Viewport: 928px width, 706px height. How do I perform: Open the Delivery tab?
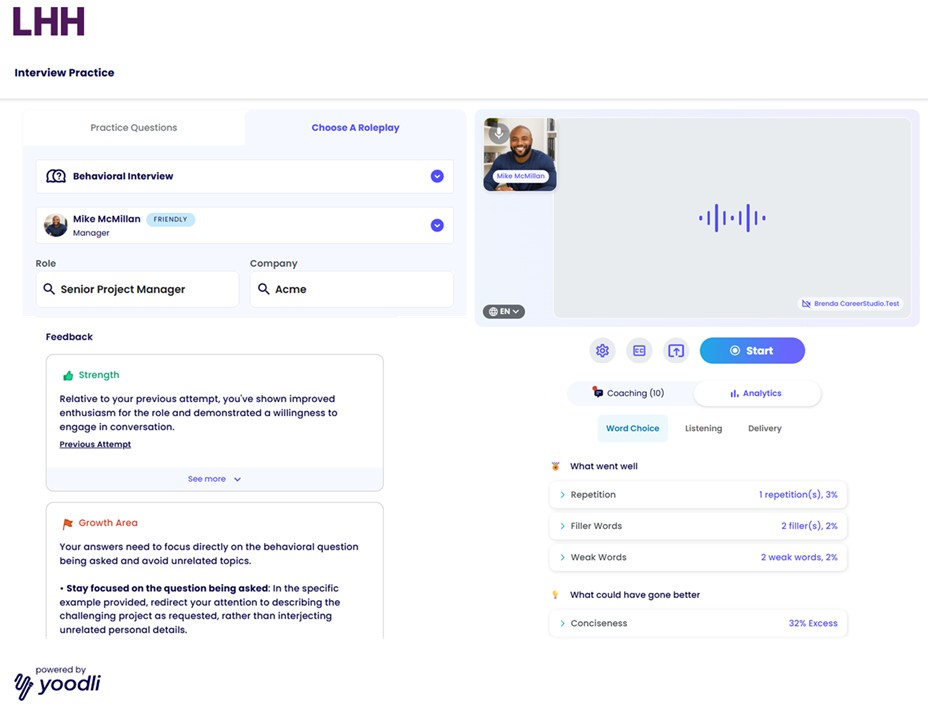pyautogui.click(x=764, y=428)
